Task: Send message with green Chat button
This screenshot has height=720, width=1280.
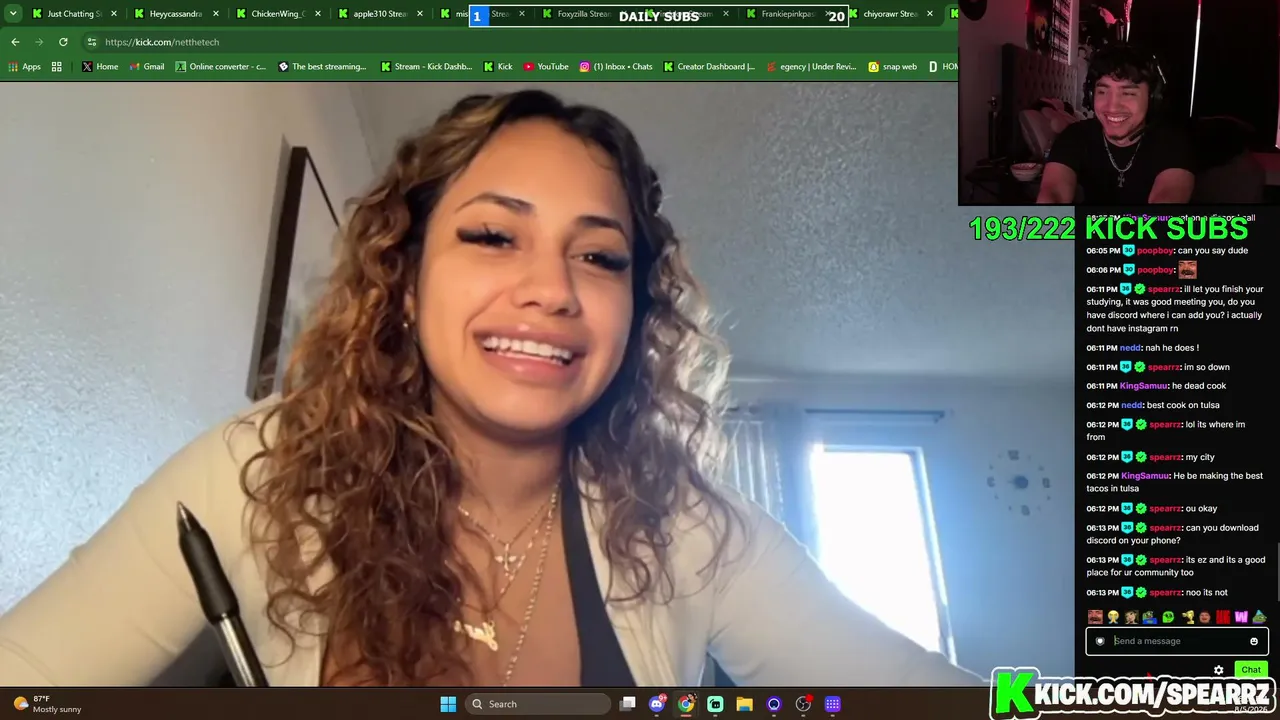Action: (1251, 670)
